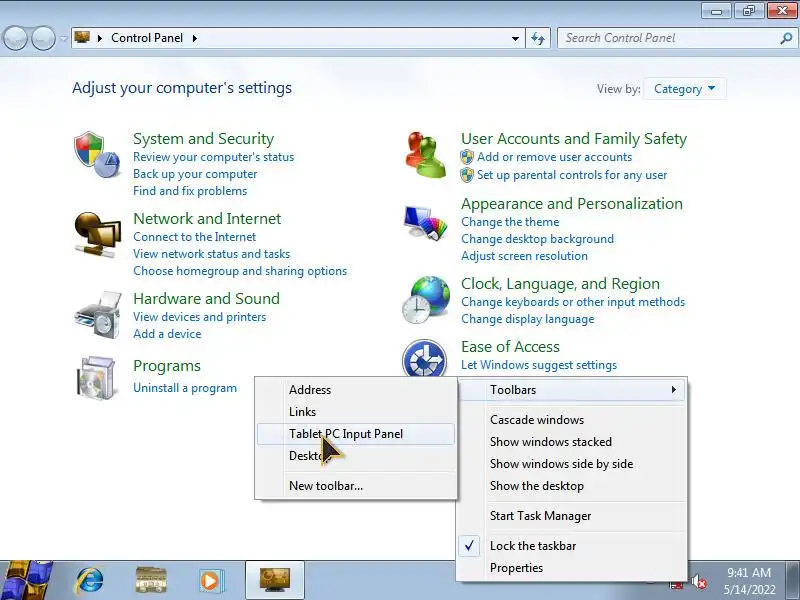The width and height of the screenshot is (800, 600).
Task: Open Internet Explorer from the taskbar
Action: (90, 580)
